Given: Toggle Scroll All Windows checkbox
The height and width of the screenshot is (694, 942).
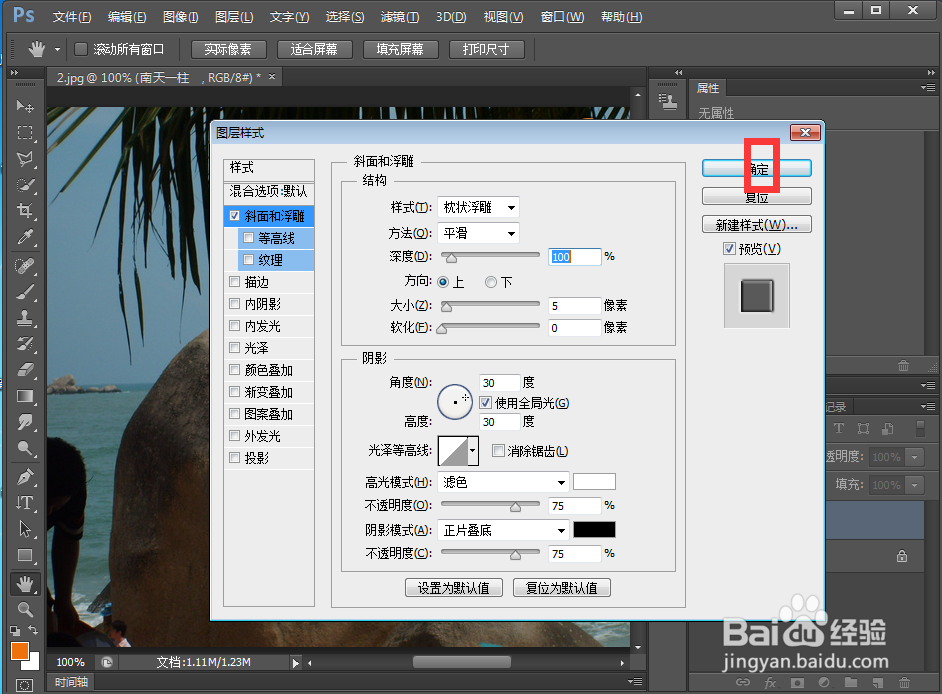Looking at the screenshot, I should pyautogui.click(x=81, y=49).
